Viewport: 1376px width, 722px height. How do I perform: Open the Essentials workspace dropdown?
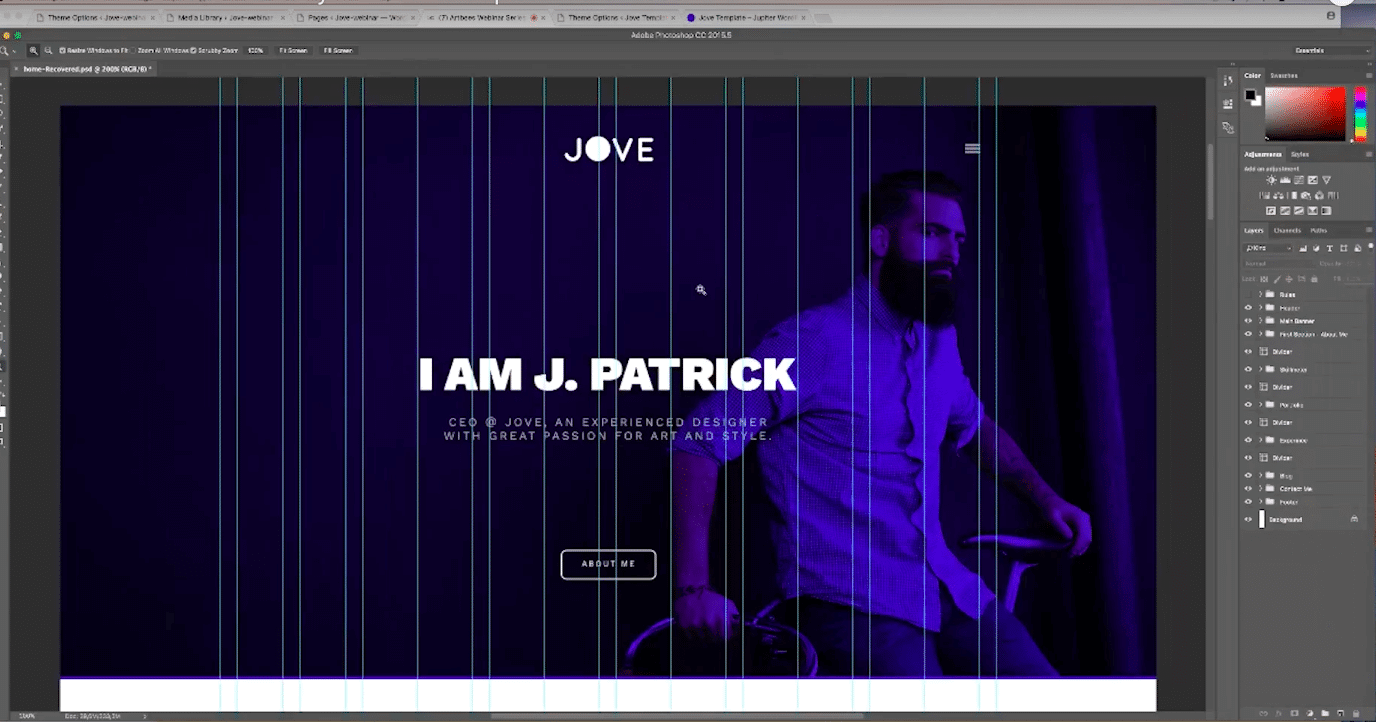[1332, 50]
